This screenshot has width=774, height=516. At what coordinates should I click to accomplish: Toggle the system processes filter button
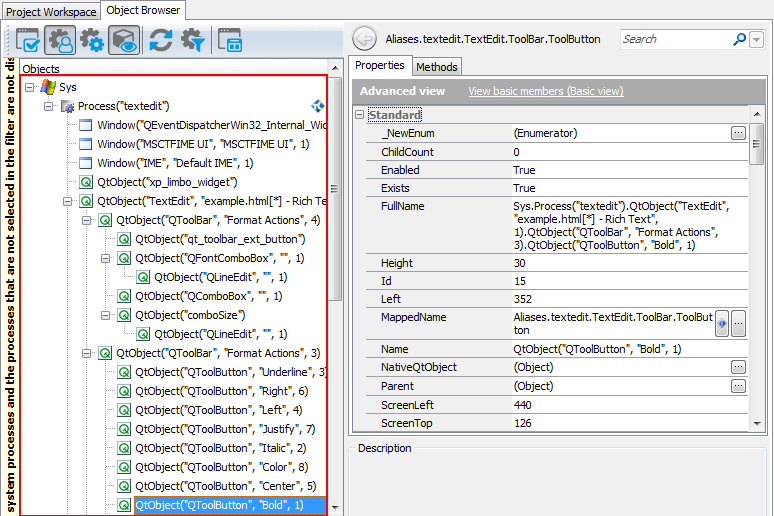tap(93, 40)
